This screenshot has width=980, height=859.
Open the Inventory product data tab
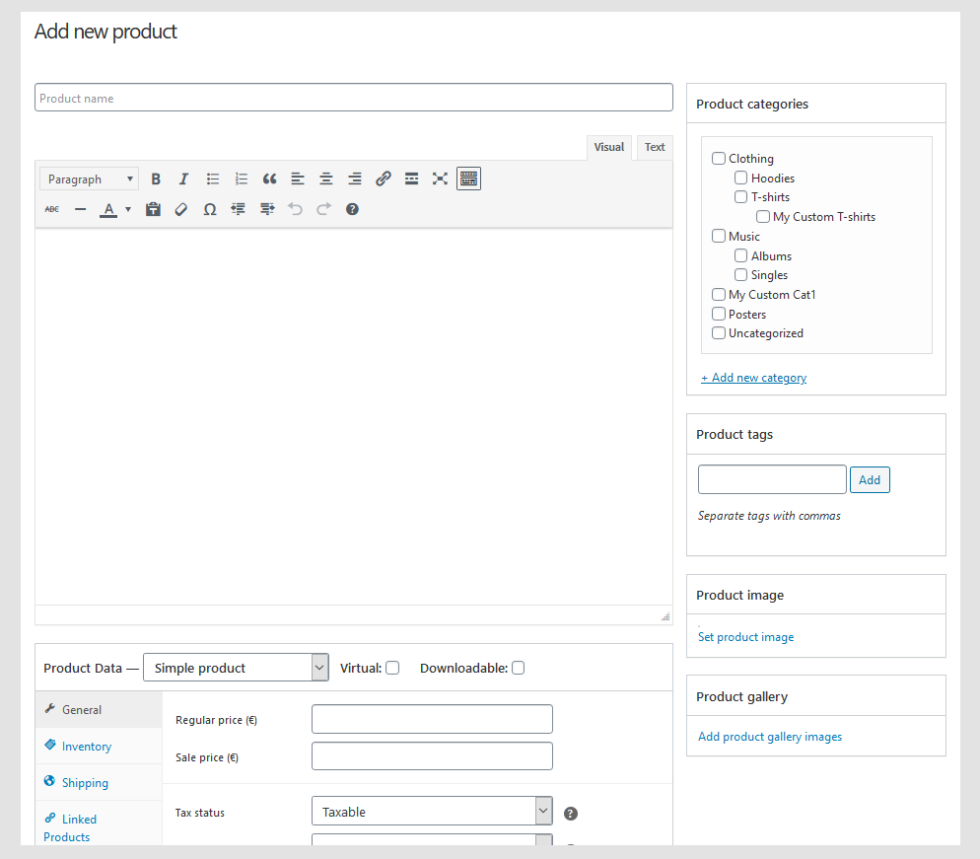click(99, 746)
